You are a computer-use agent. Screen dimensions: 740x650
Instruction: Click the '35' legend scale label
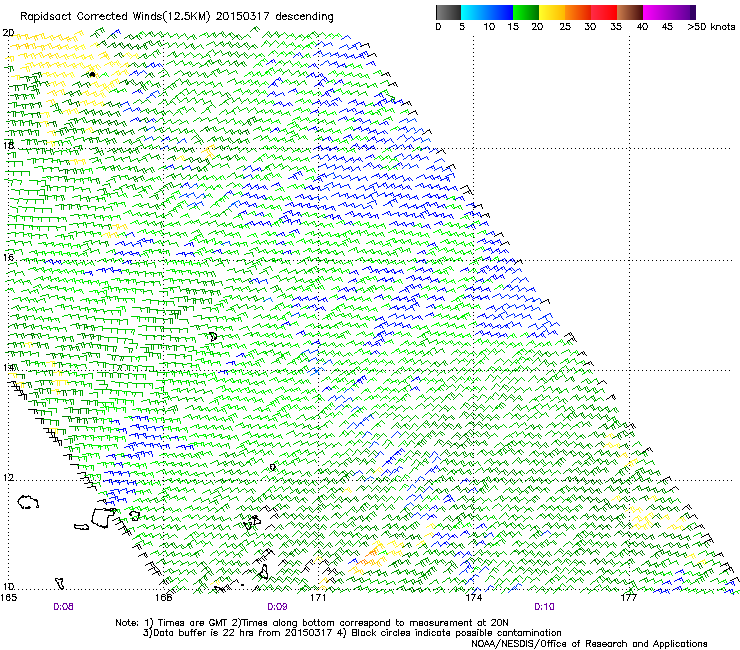[x=616, y=27]
